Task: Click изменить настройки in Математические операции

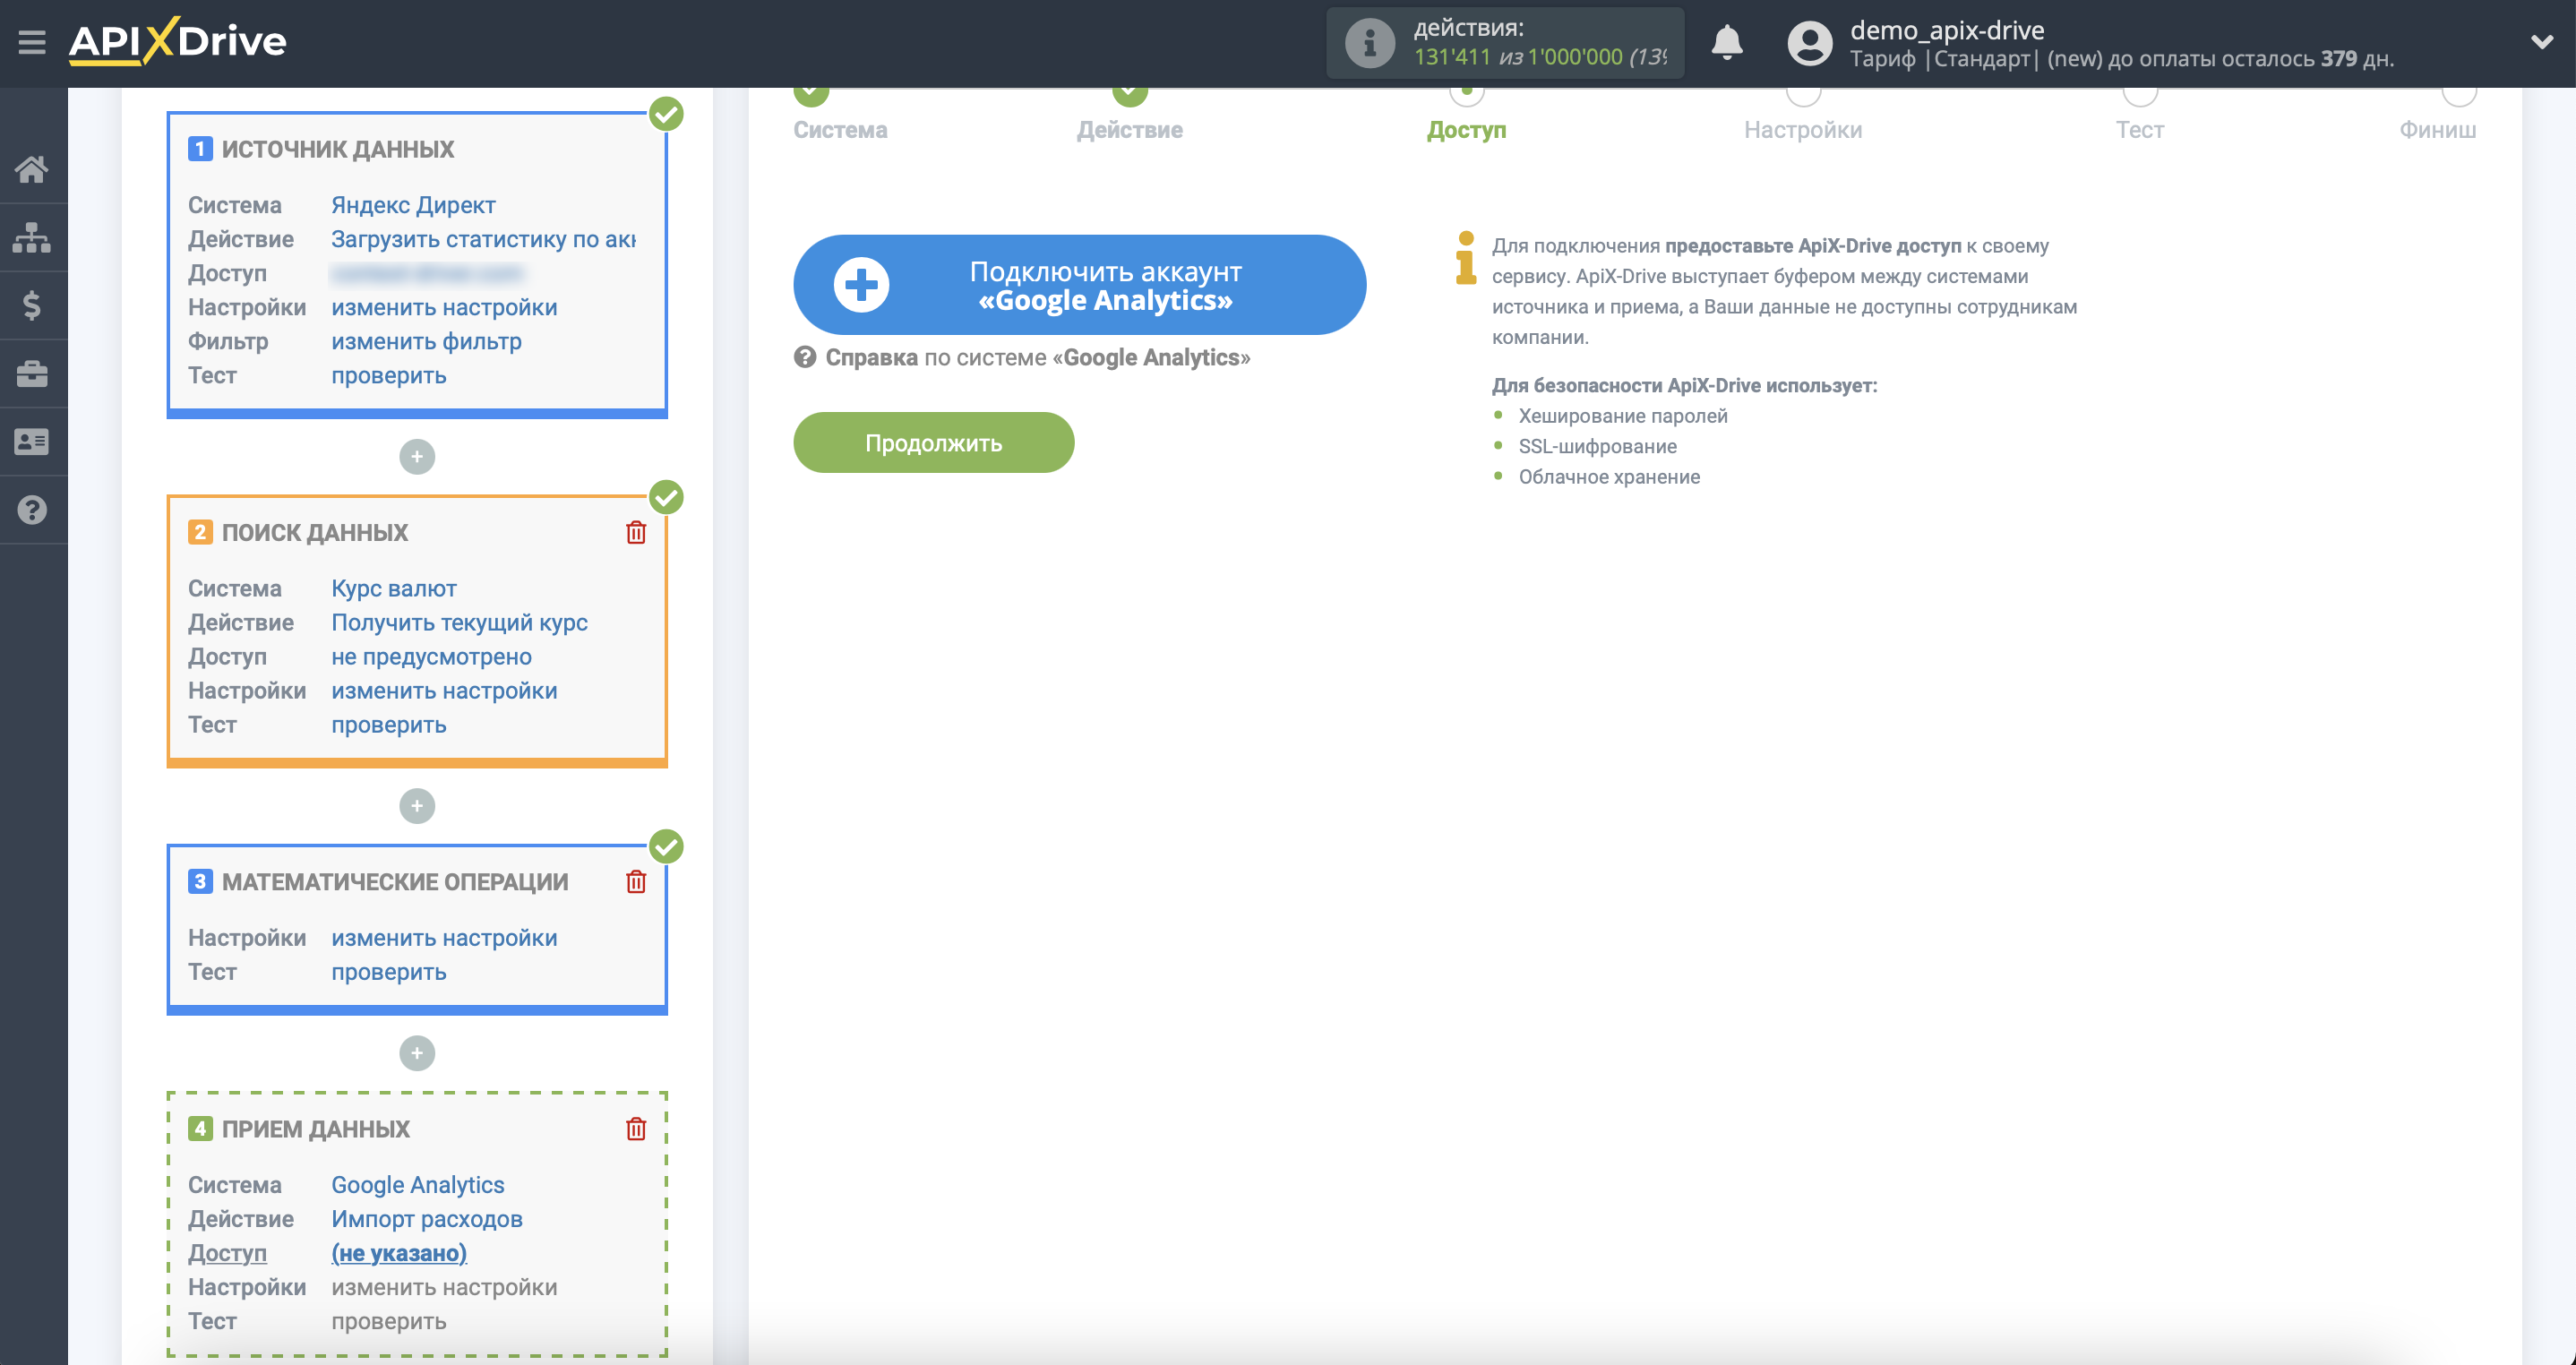Action: (444, 937)
